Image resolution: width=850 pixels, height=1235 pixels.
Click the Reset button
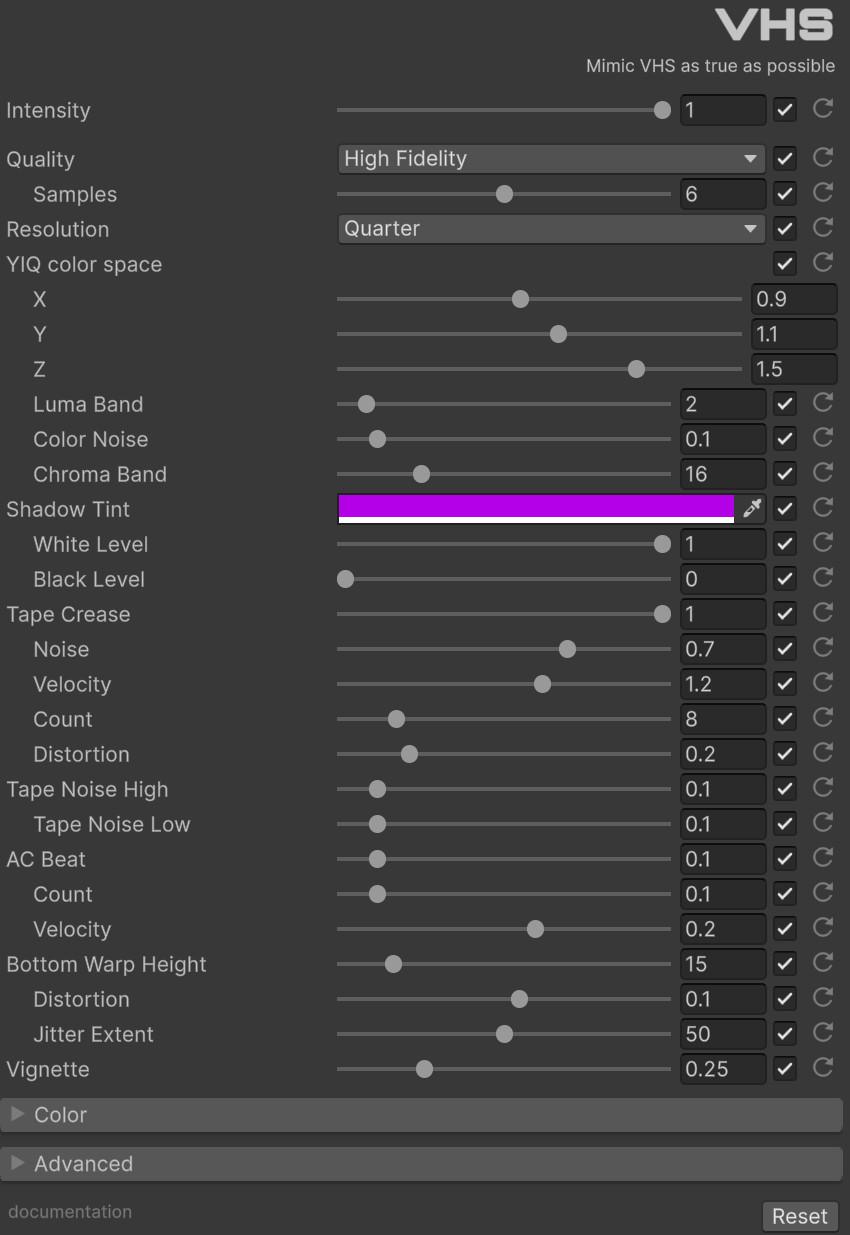pos(800,1216)
